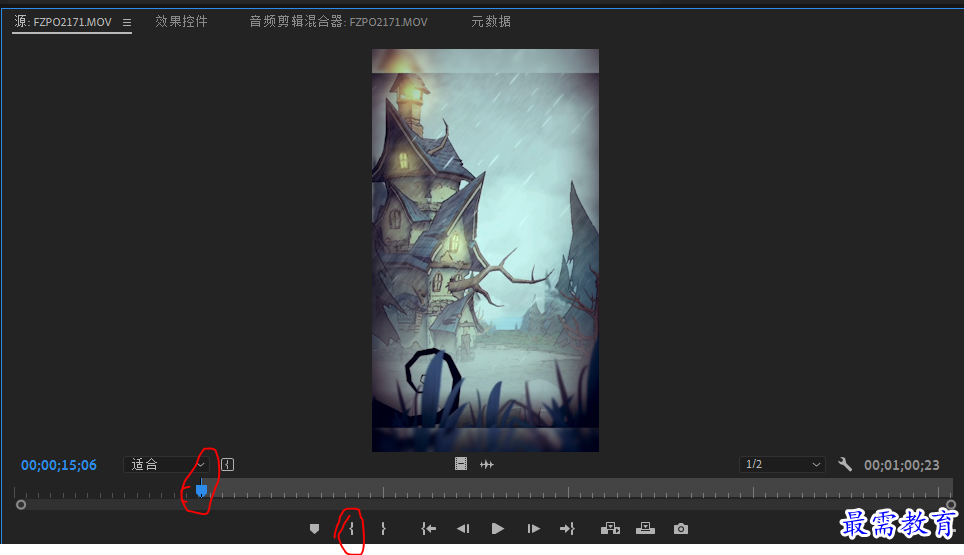The width and height of the screenshot is (964, 555).
Task: Click the Mark In button
Action: pos(351,529)
